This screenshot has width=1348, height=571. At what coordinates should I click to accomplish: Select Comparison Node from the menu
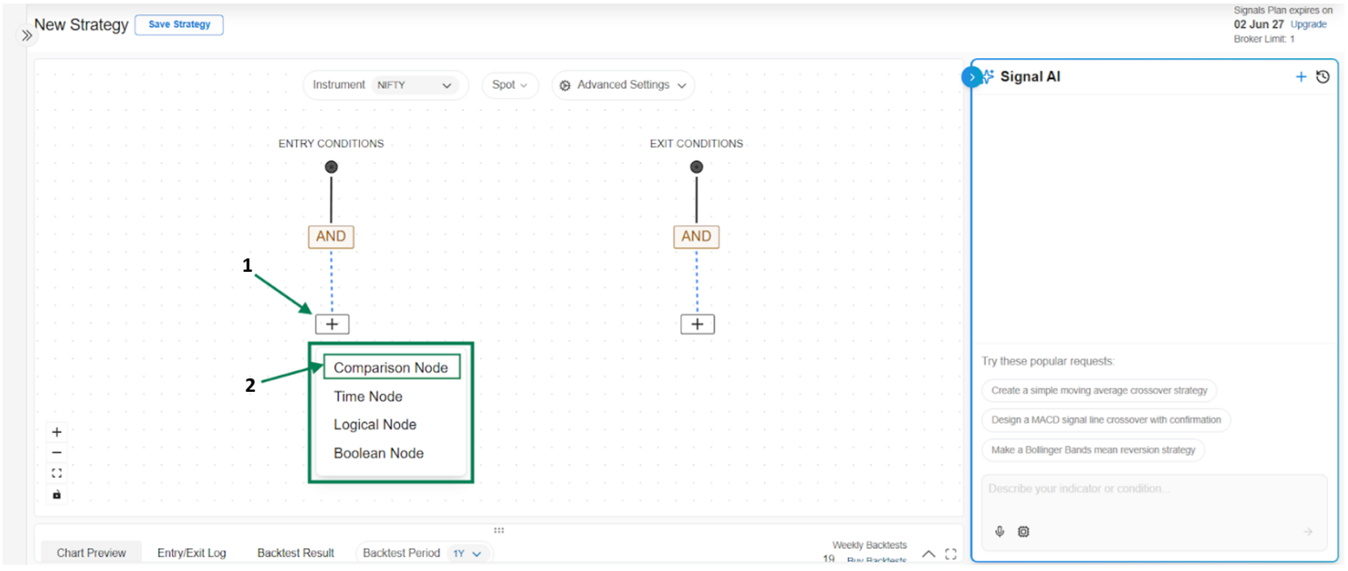point(391,368)
